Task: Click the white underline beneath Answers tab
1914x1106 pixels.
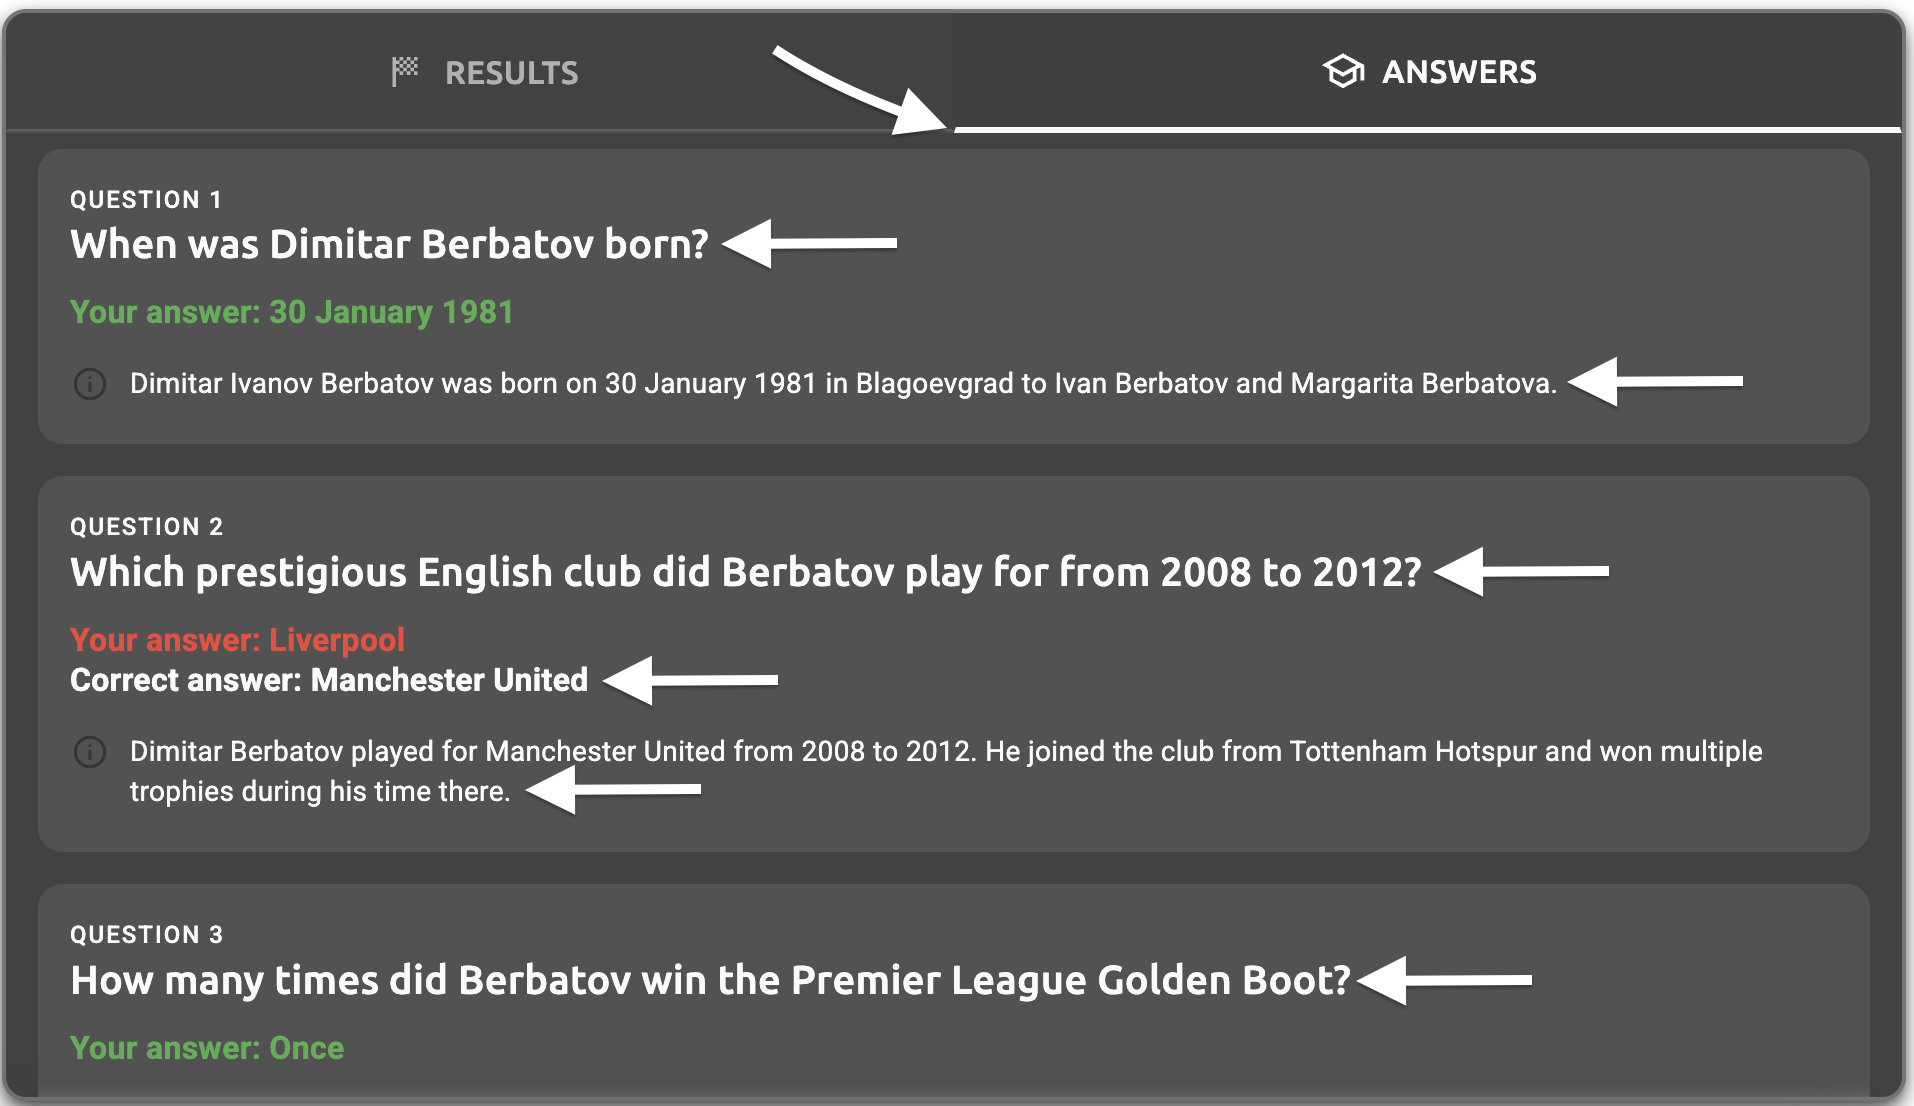Action: click(1427, 129)
